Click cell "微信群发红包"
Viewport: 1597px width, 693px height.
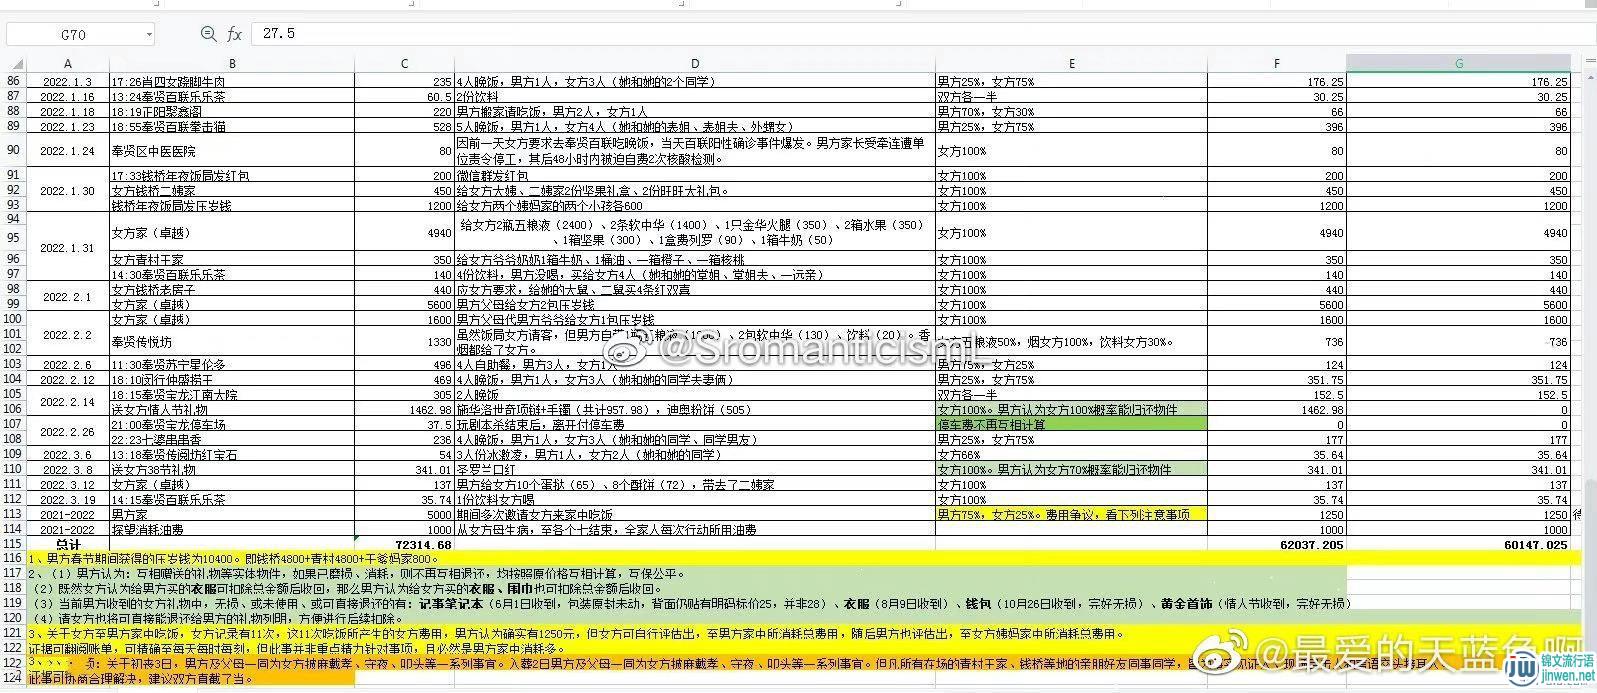pos(695,176)
